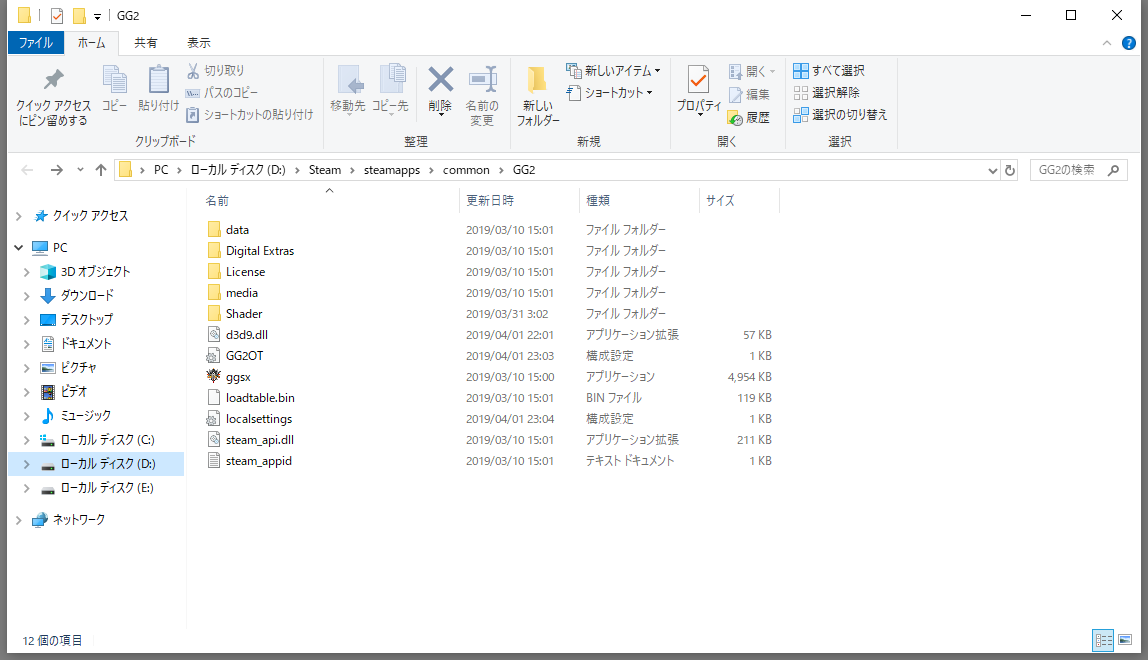Click Select all (すべて選択)
The width and height of the screenshot is (1148, 660).
(x=830, y=70)
